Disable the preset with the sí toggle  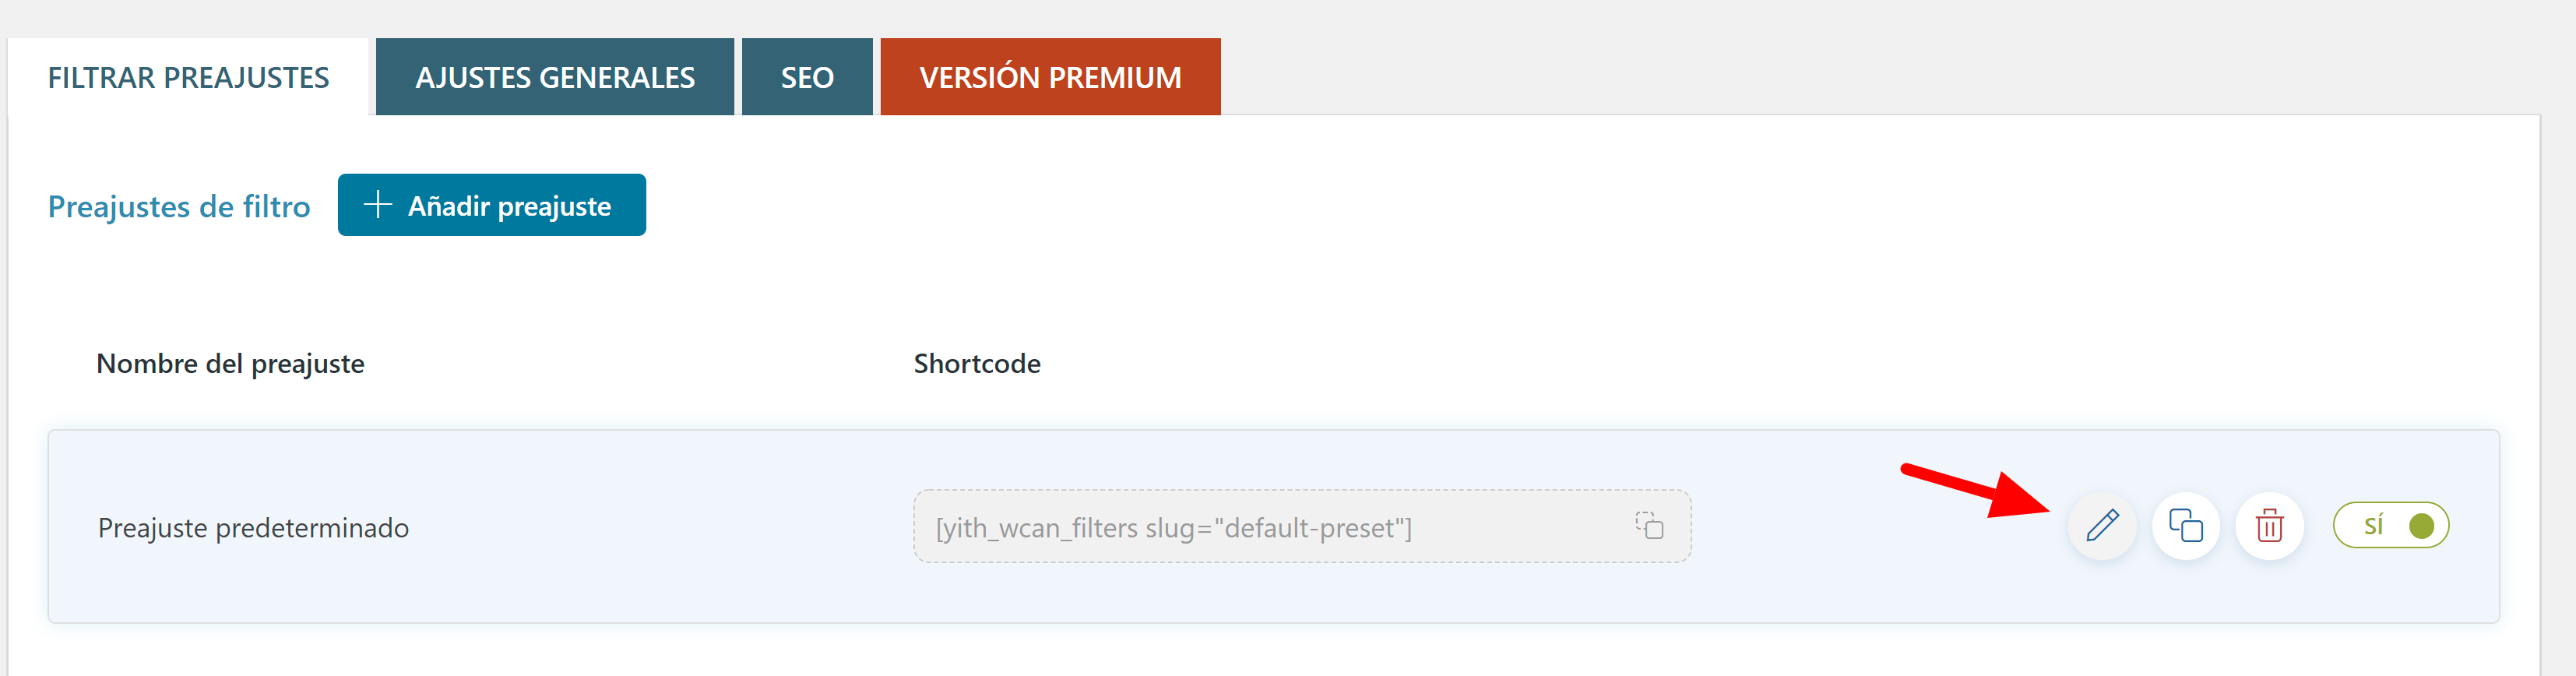2391,526
